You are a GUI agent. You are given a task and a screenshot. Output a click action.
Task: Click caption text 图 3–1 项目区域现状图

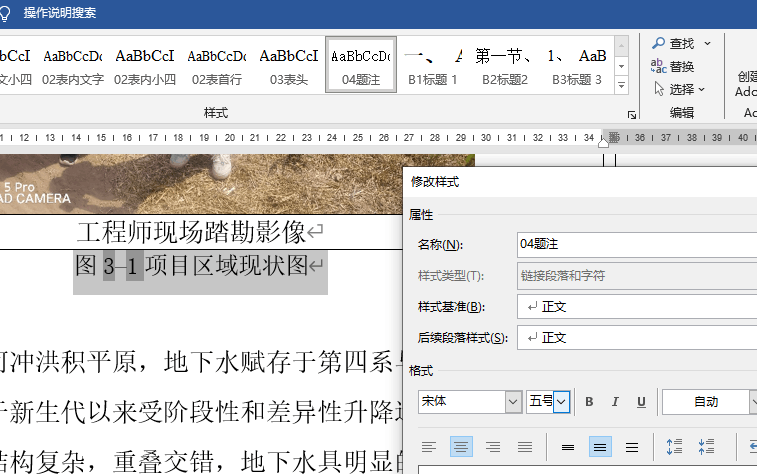191,265
